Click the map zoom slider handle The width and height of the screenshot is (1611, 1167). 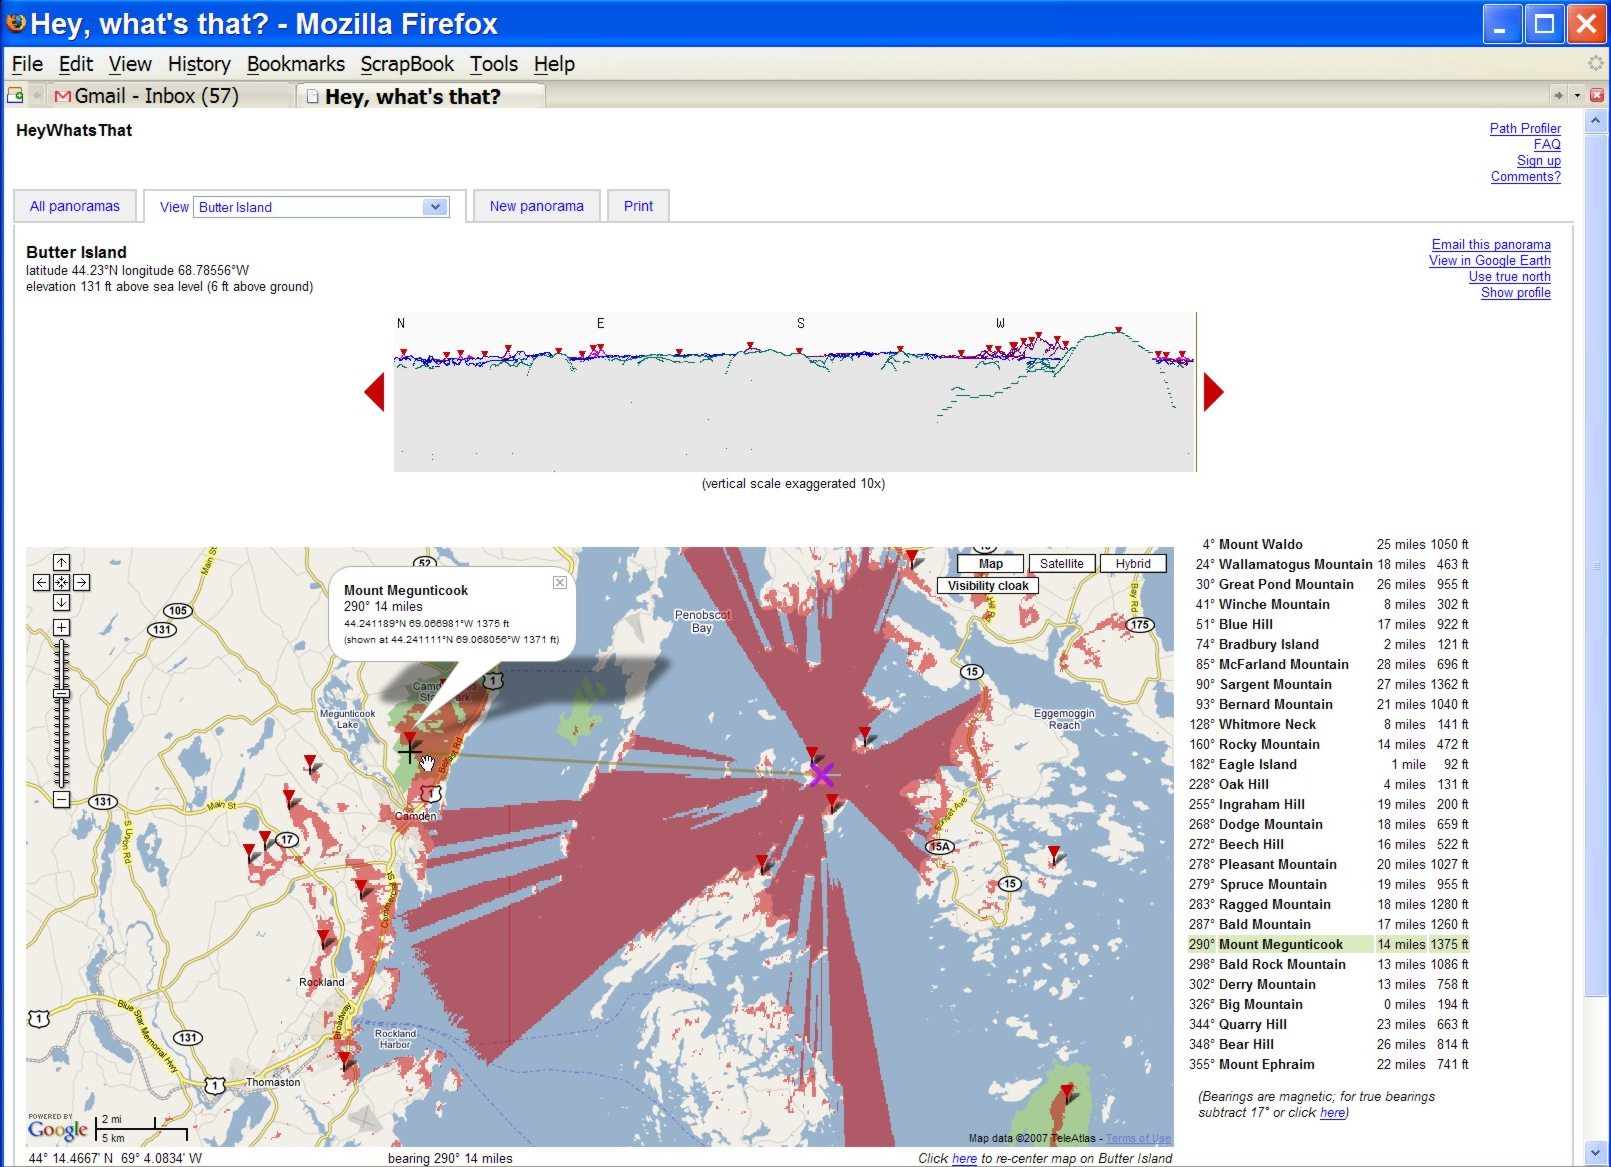point(61,693)
